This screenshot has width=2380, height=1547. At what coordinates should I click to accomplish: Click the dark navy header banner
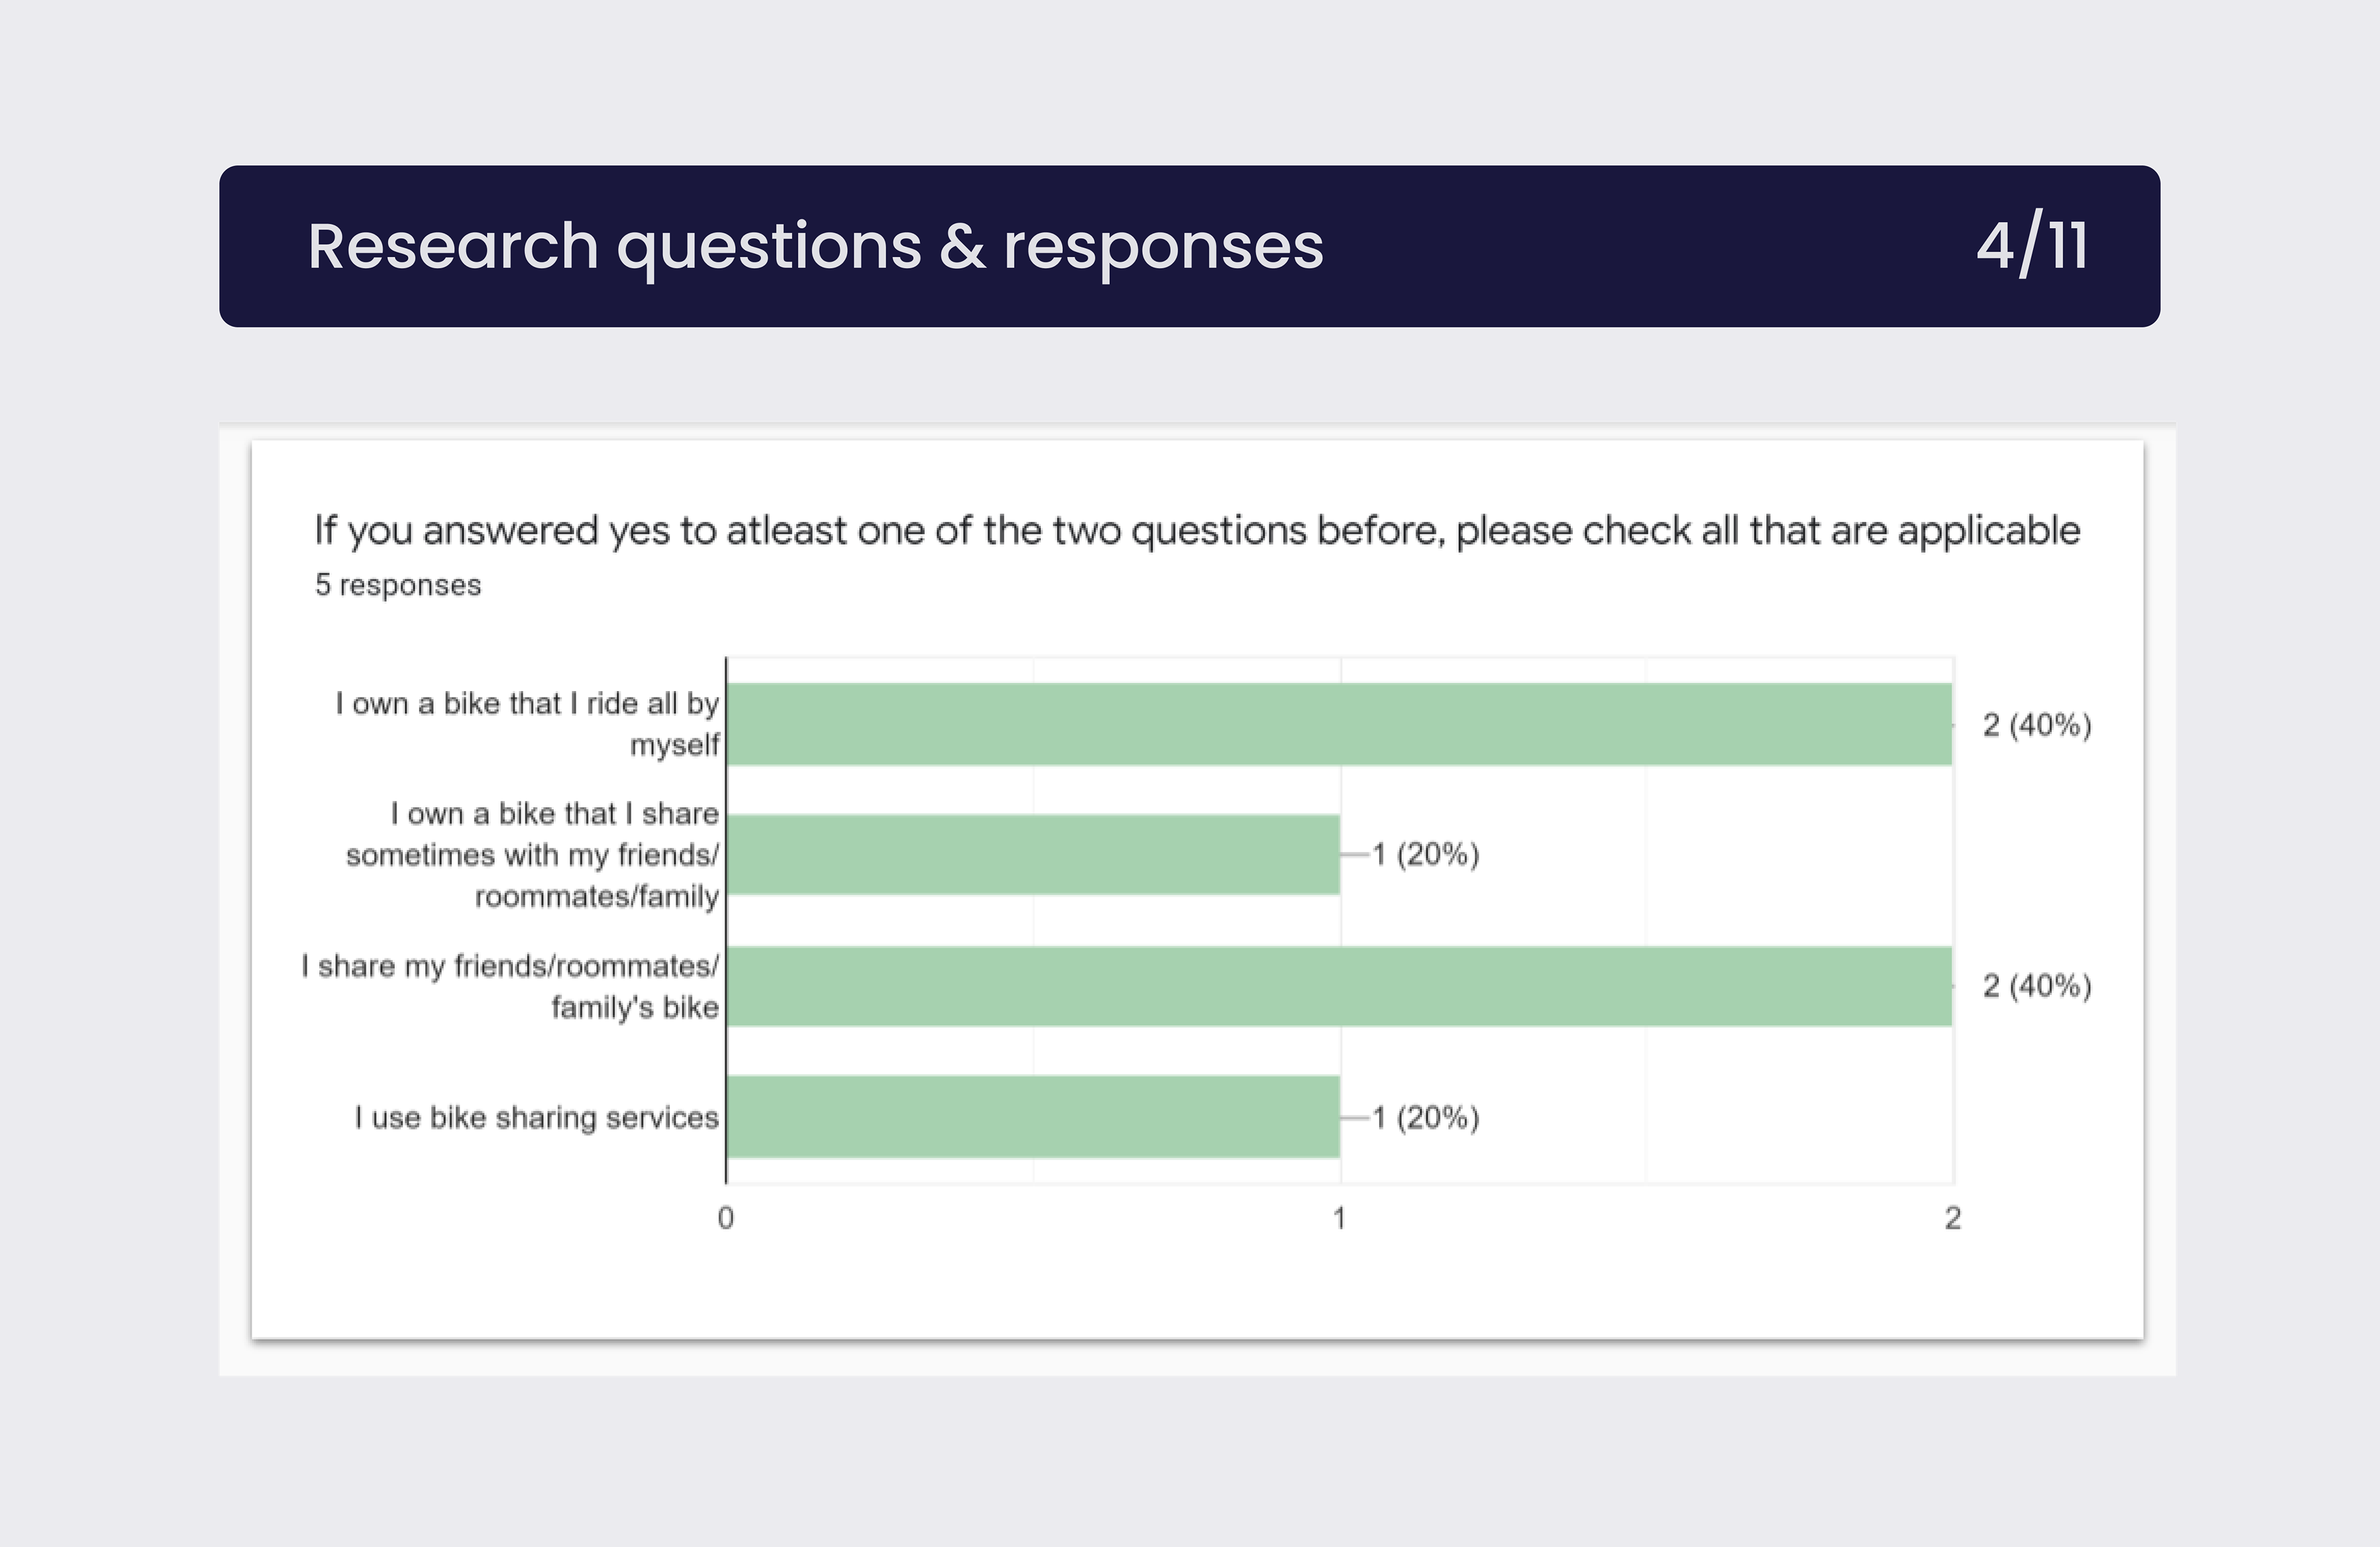pos(1190,246)
